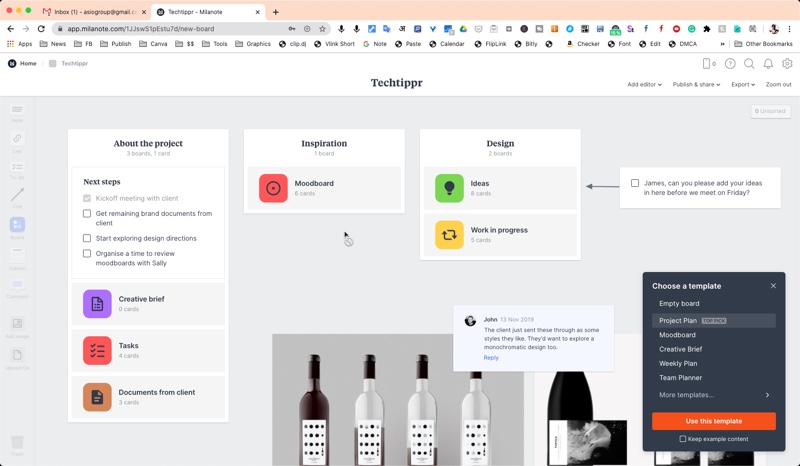Open the Export dropdown
Screen dimensions: 800x466
point(743,84)
